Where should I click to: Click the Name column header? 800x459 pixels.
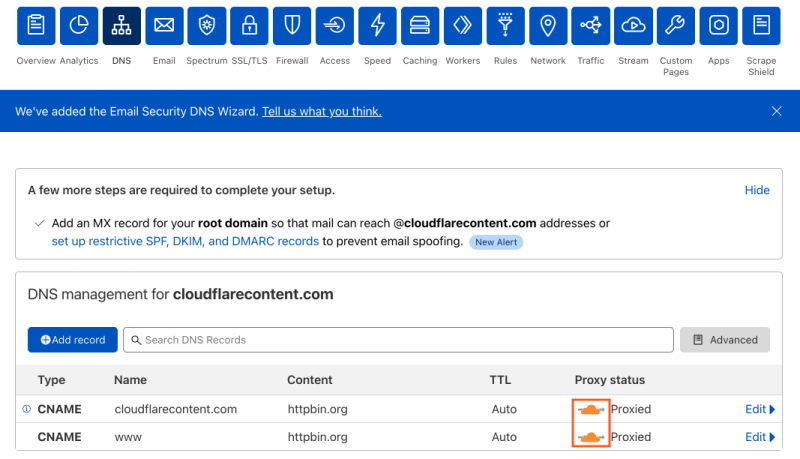click(x=130, y=380)
